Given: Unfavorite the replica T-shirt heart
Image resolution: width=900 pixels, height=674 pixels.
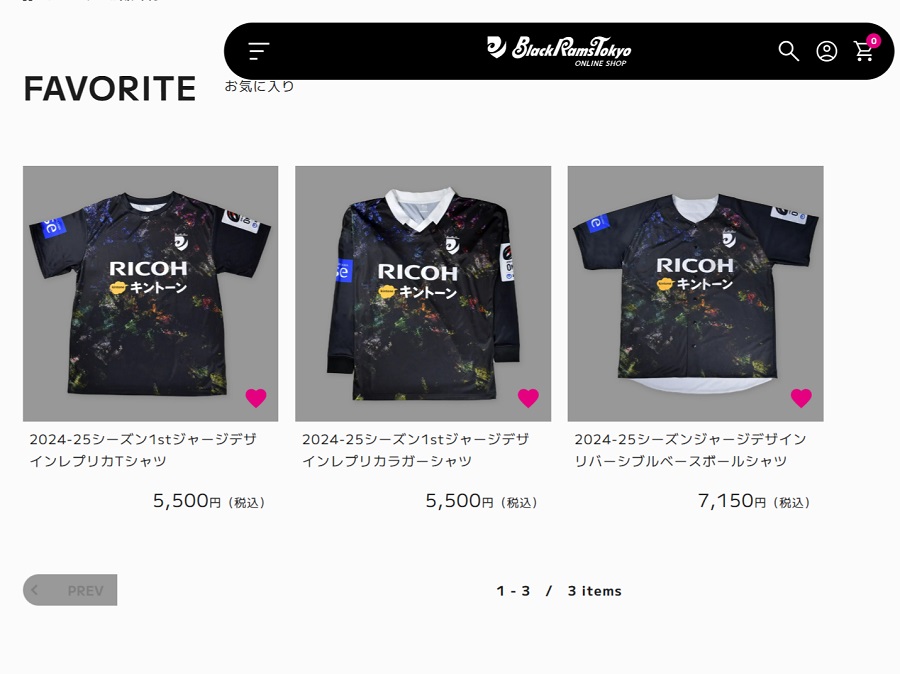Looking at the screenshot, I should click(x=256, y=397).
